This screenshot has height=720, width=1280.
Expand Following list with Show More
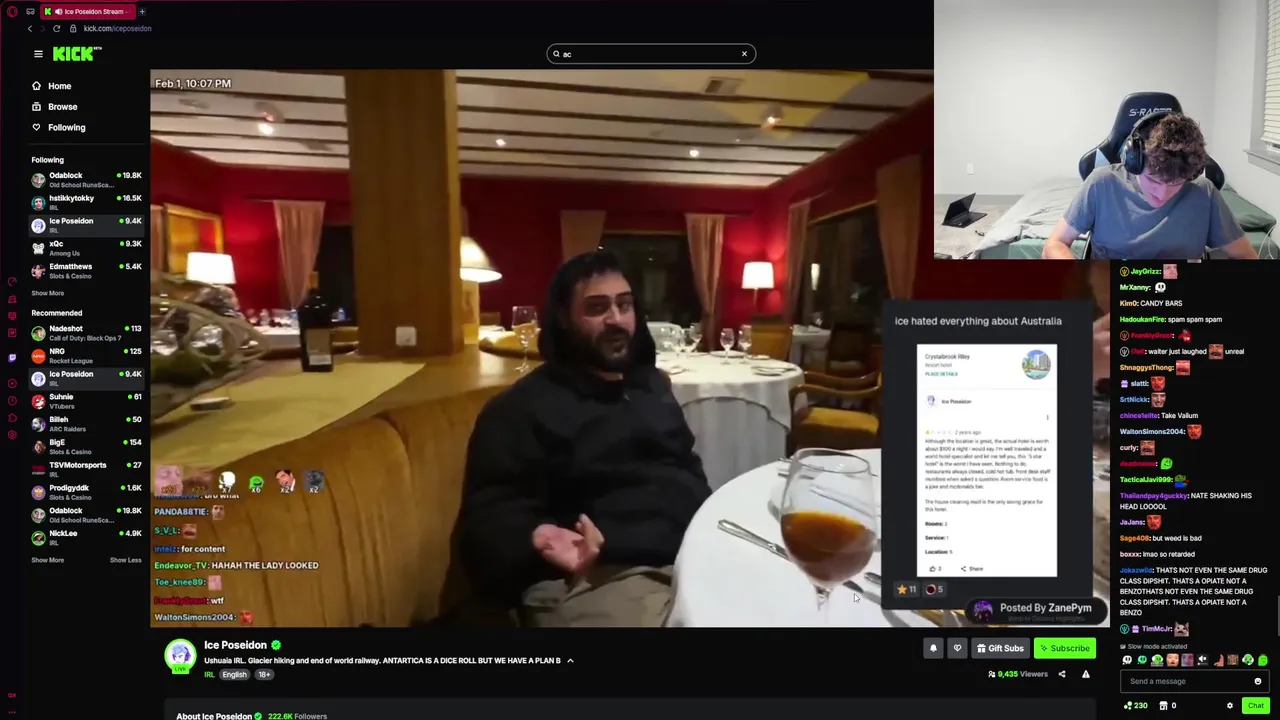[x=47, y=293]
